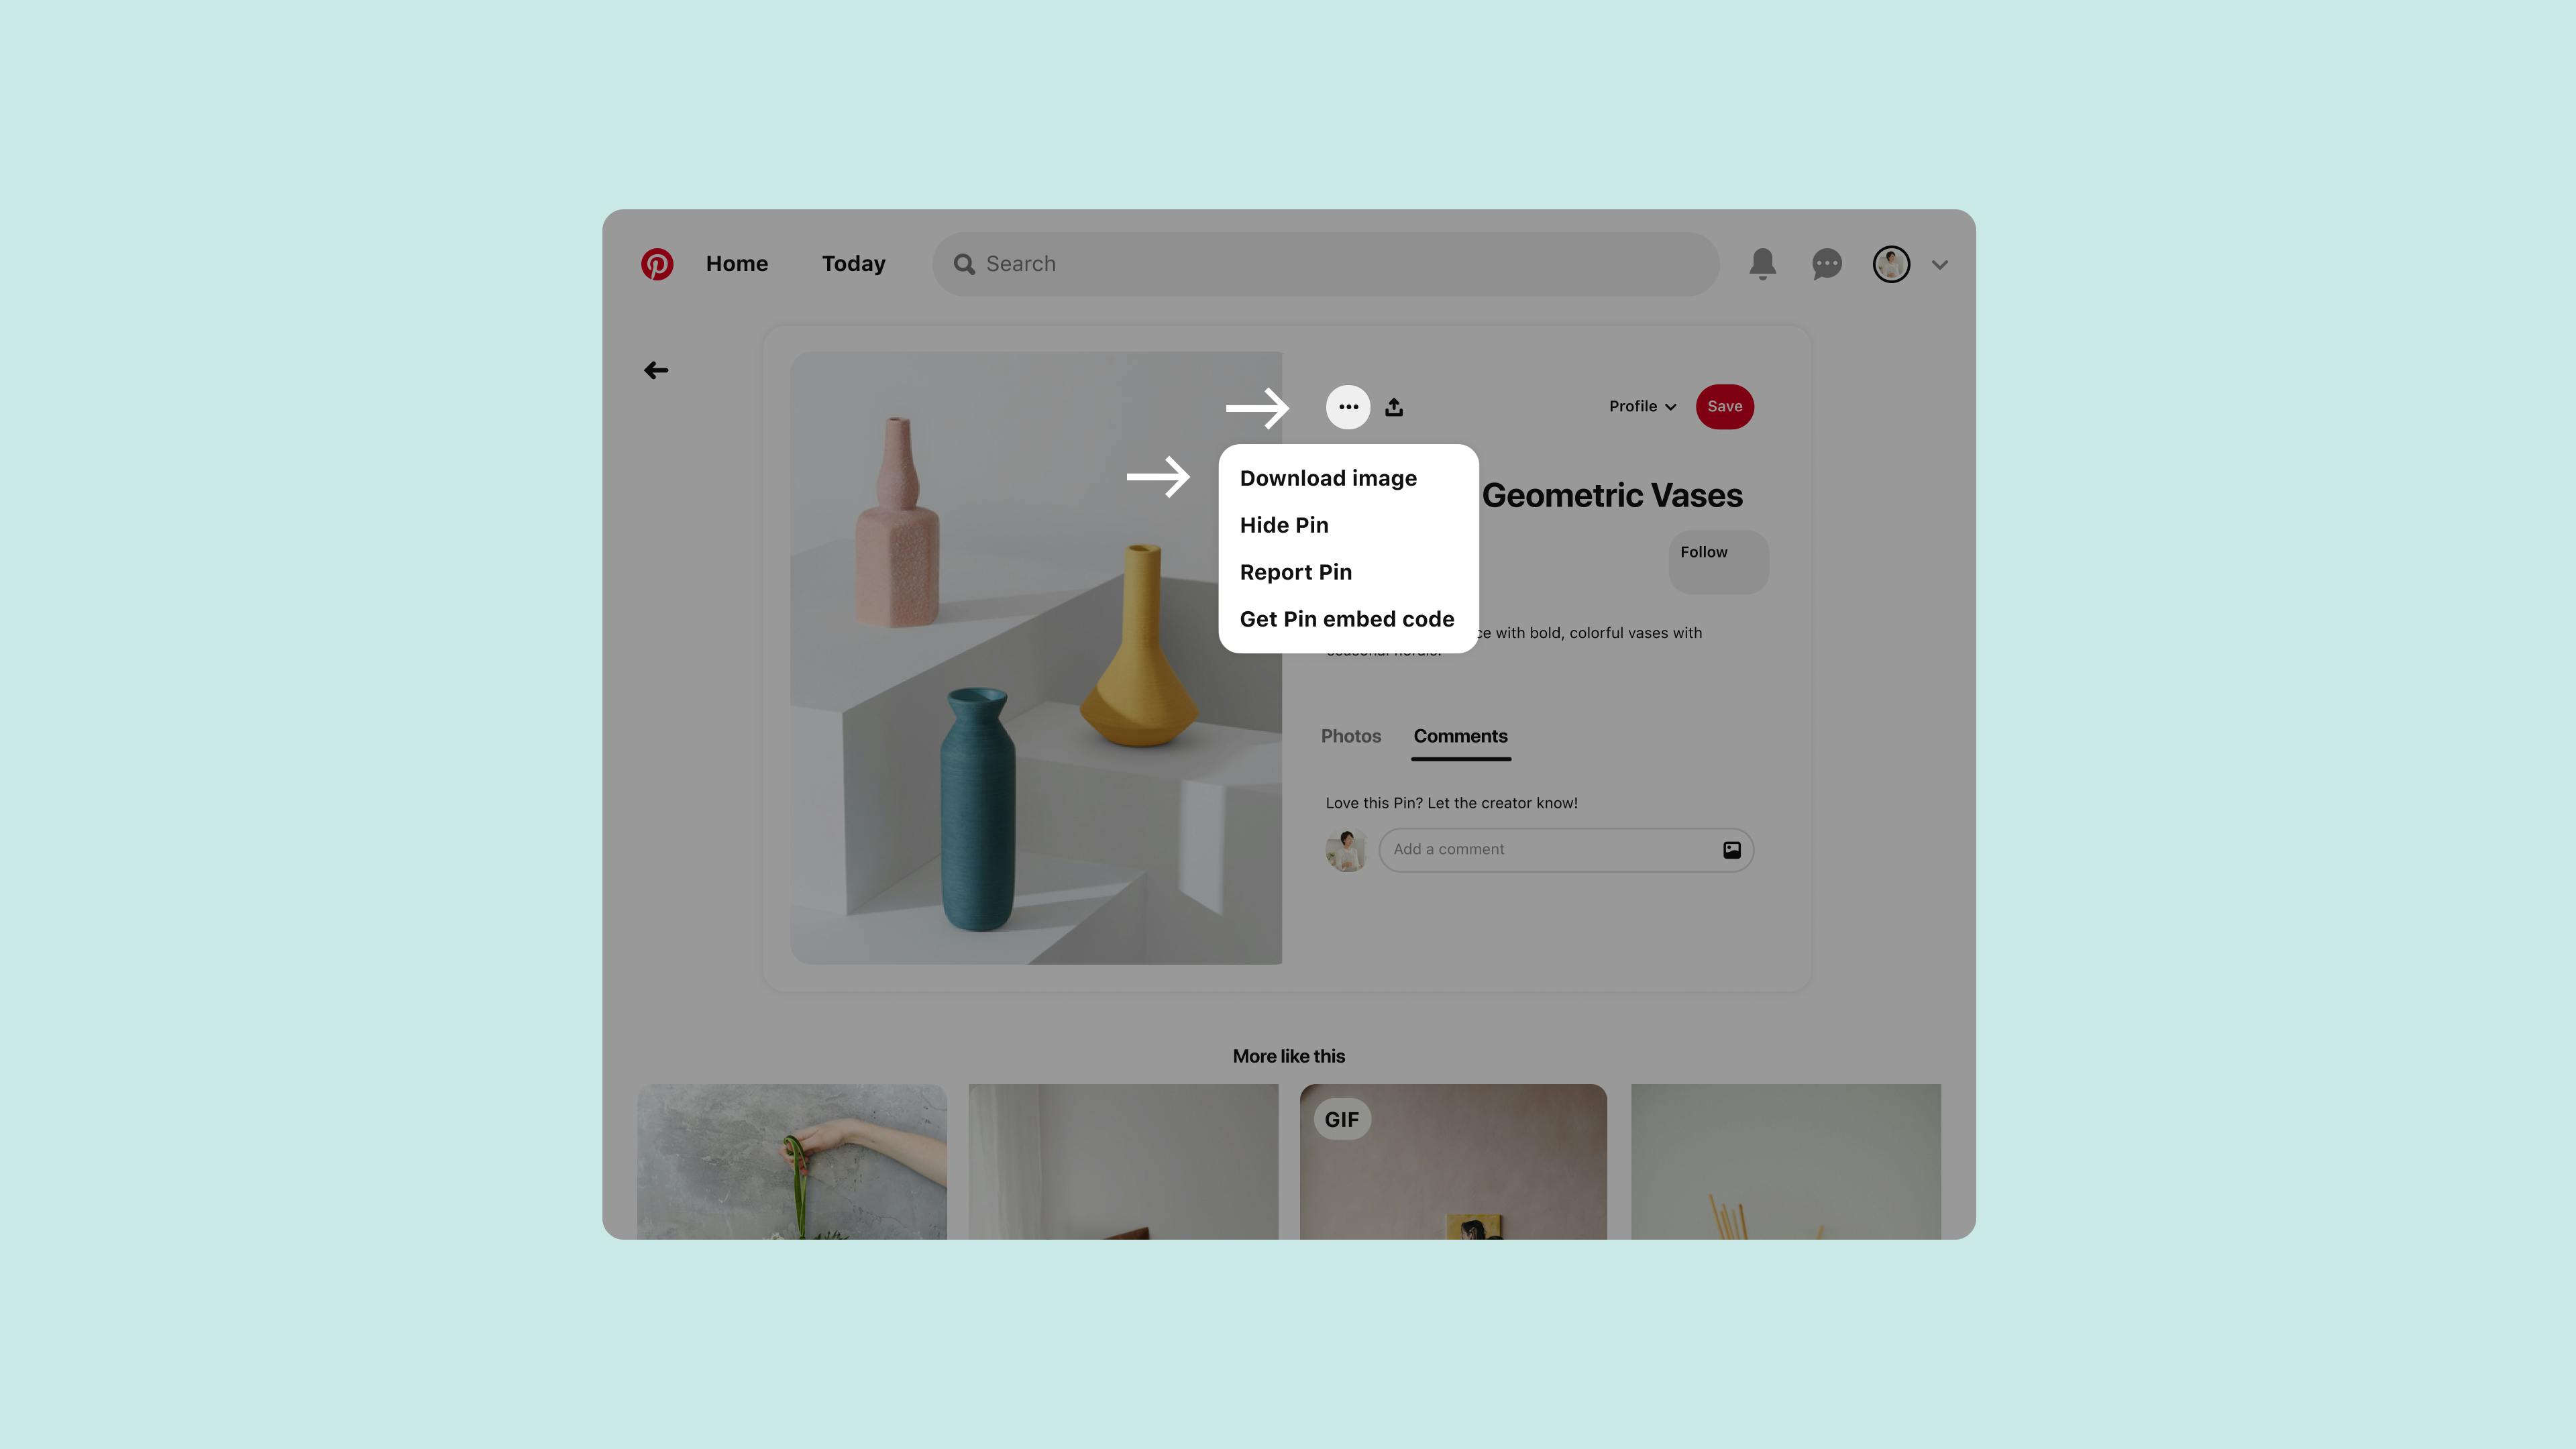Switch to the Comments tab
This screenshot has width=2576, height=1449.
pos(1460,736)
